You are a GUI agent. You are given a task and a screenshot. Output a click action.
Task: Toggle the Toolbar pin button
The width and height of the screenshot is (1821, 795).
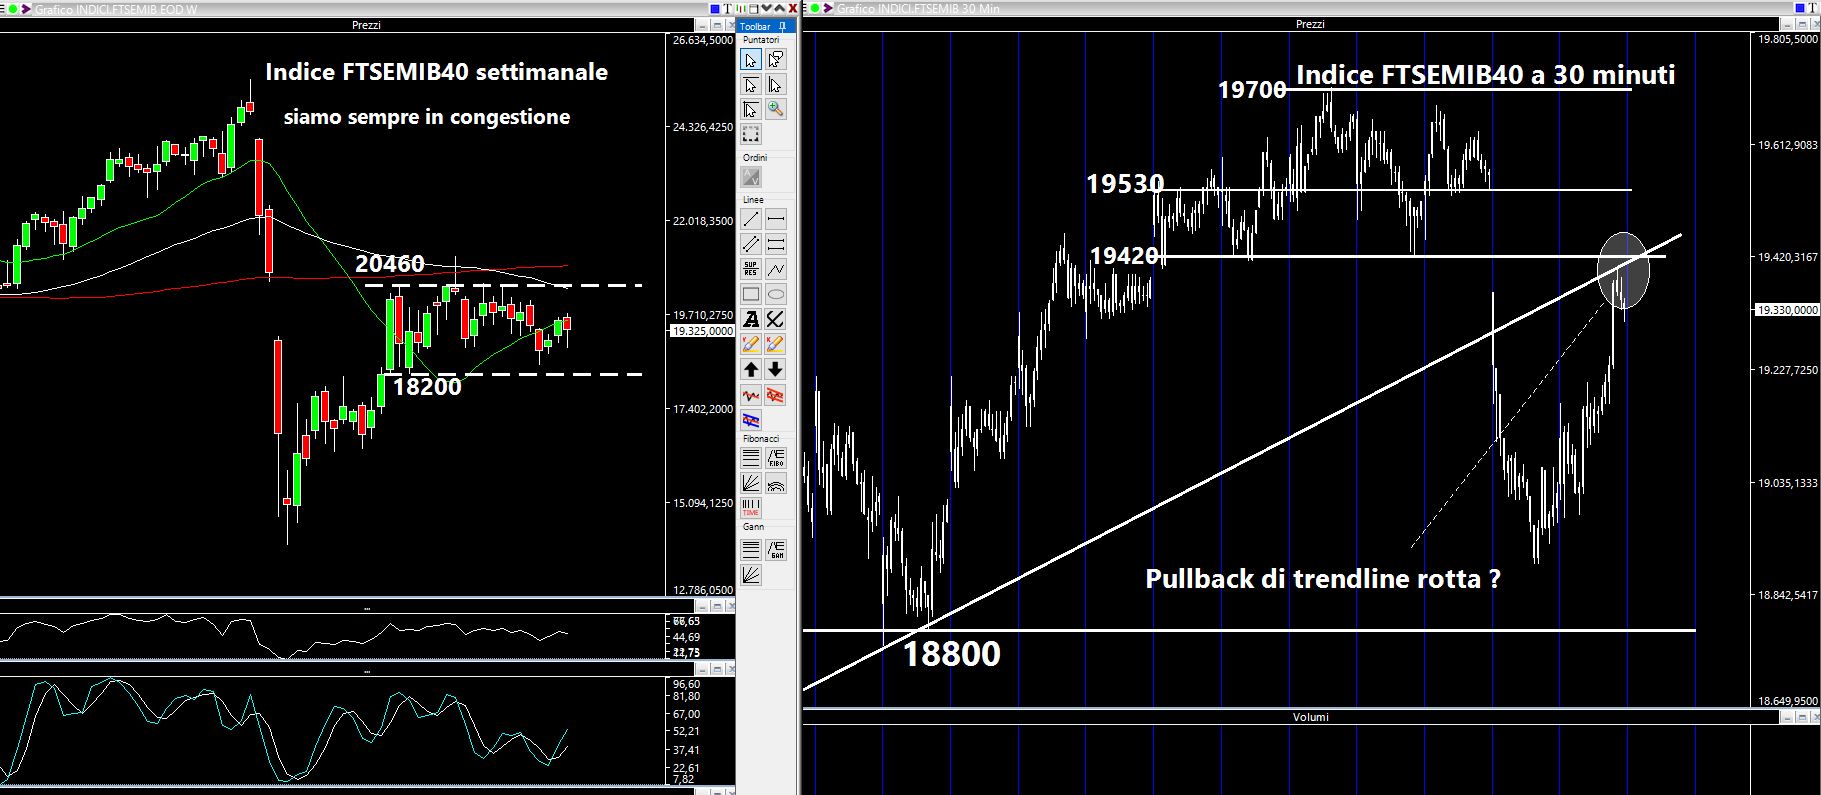[x=783, y=26]
